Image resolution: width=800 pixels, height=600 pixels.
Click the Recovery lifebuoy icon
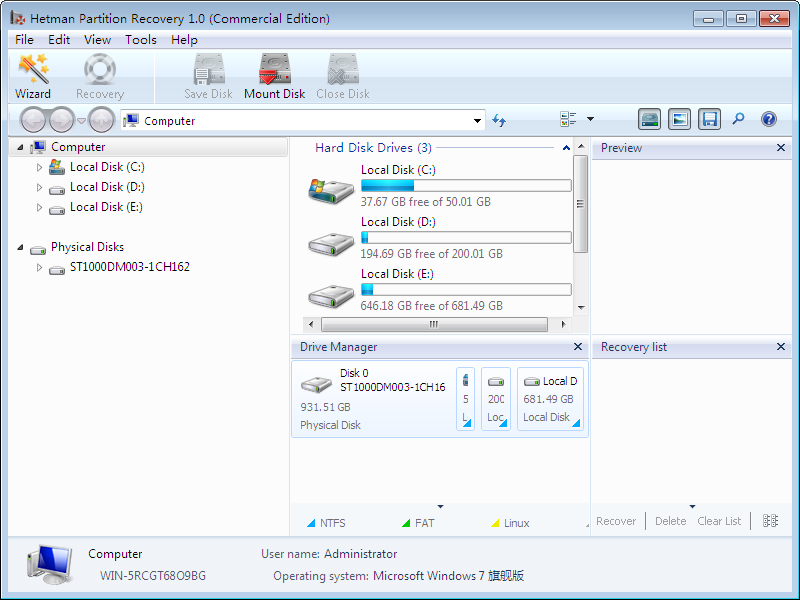(100, 69)
